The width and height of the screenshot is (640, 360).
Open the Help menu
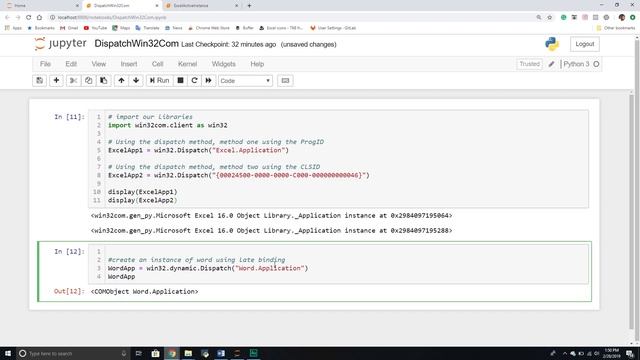point(257,64)
